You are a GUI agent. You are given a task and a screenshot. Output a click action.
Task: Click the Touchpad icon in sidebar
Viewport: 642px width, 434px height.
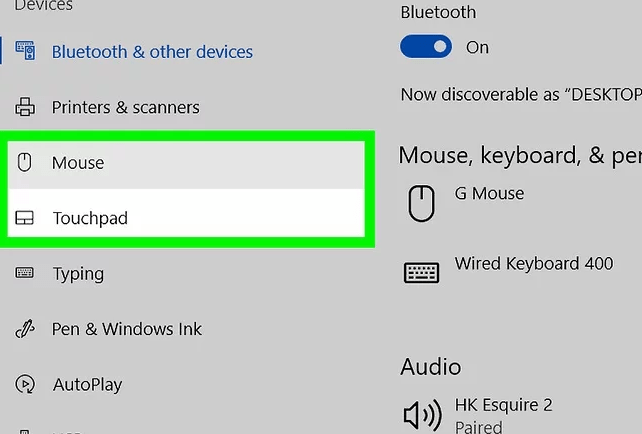(24, 218)
